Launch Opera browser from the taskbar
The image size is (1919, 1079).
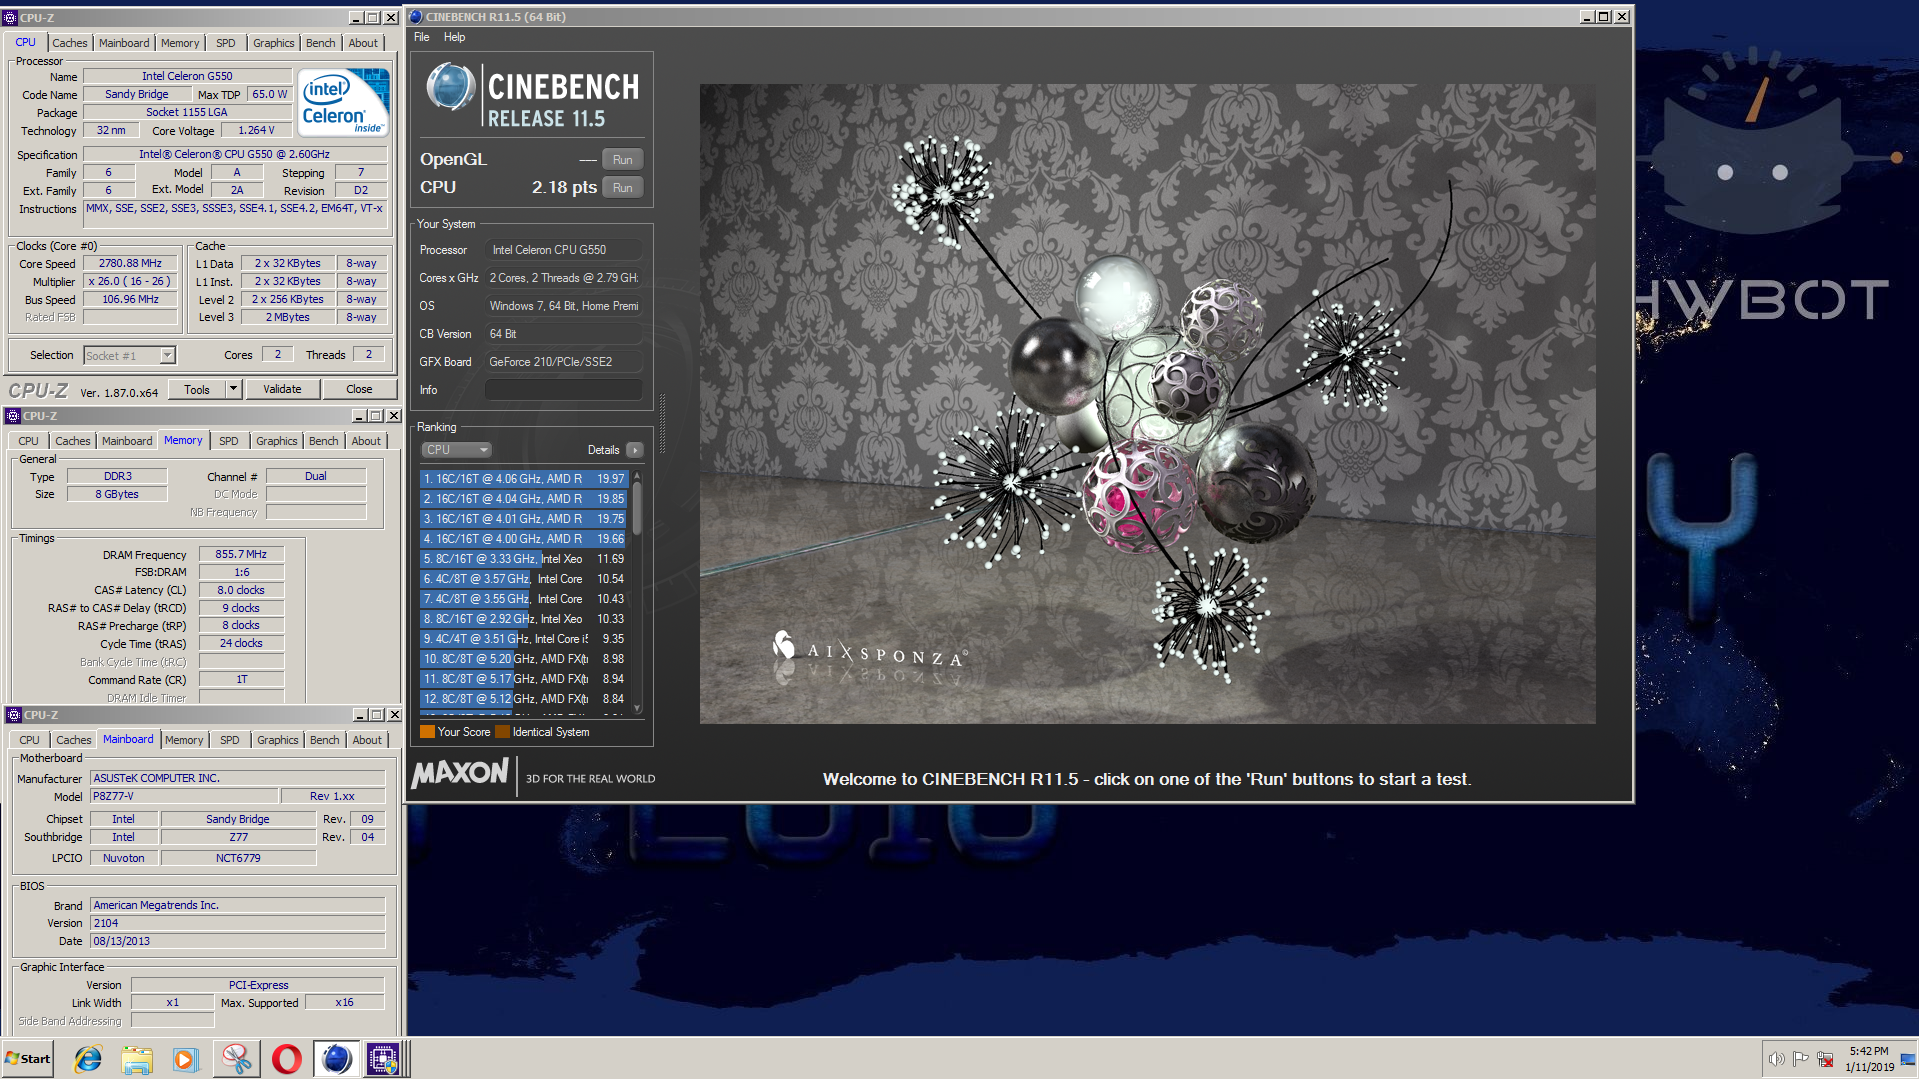pos(286,1059)
